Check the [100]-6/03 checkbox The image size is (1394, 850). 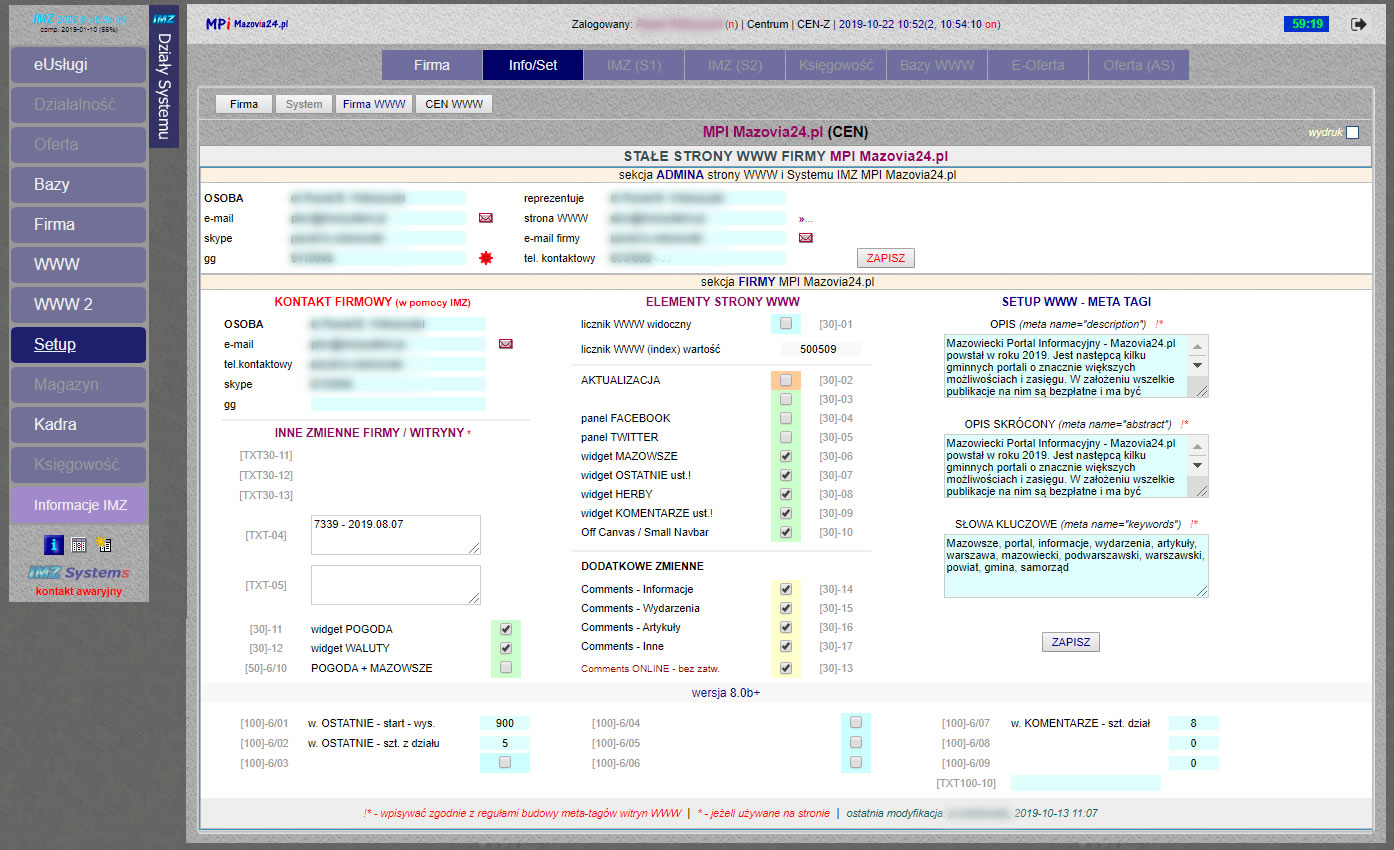coord(505,762)
